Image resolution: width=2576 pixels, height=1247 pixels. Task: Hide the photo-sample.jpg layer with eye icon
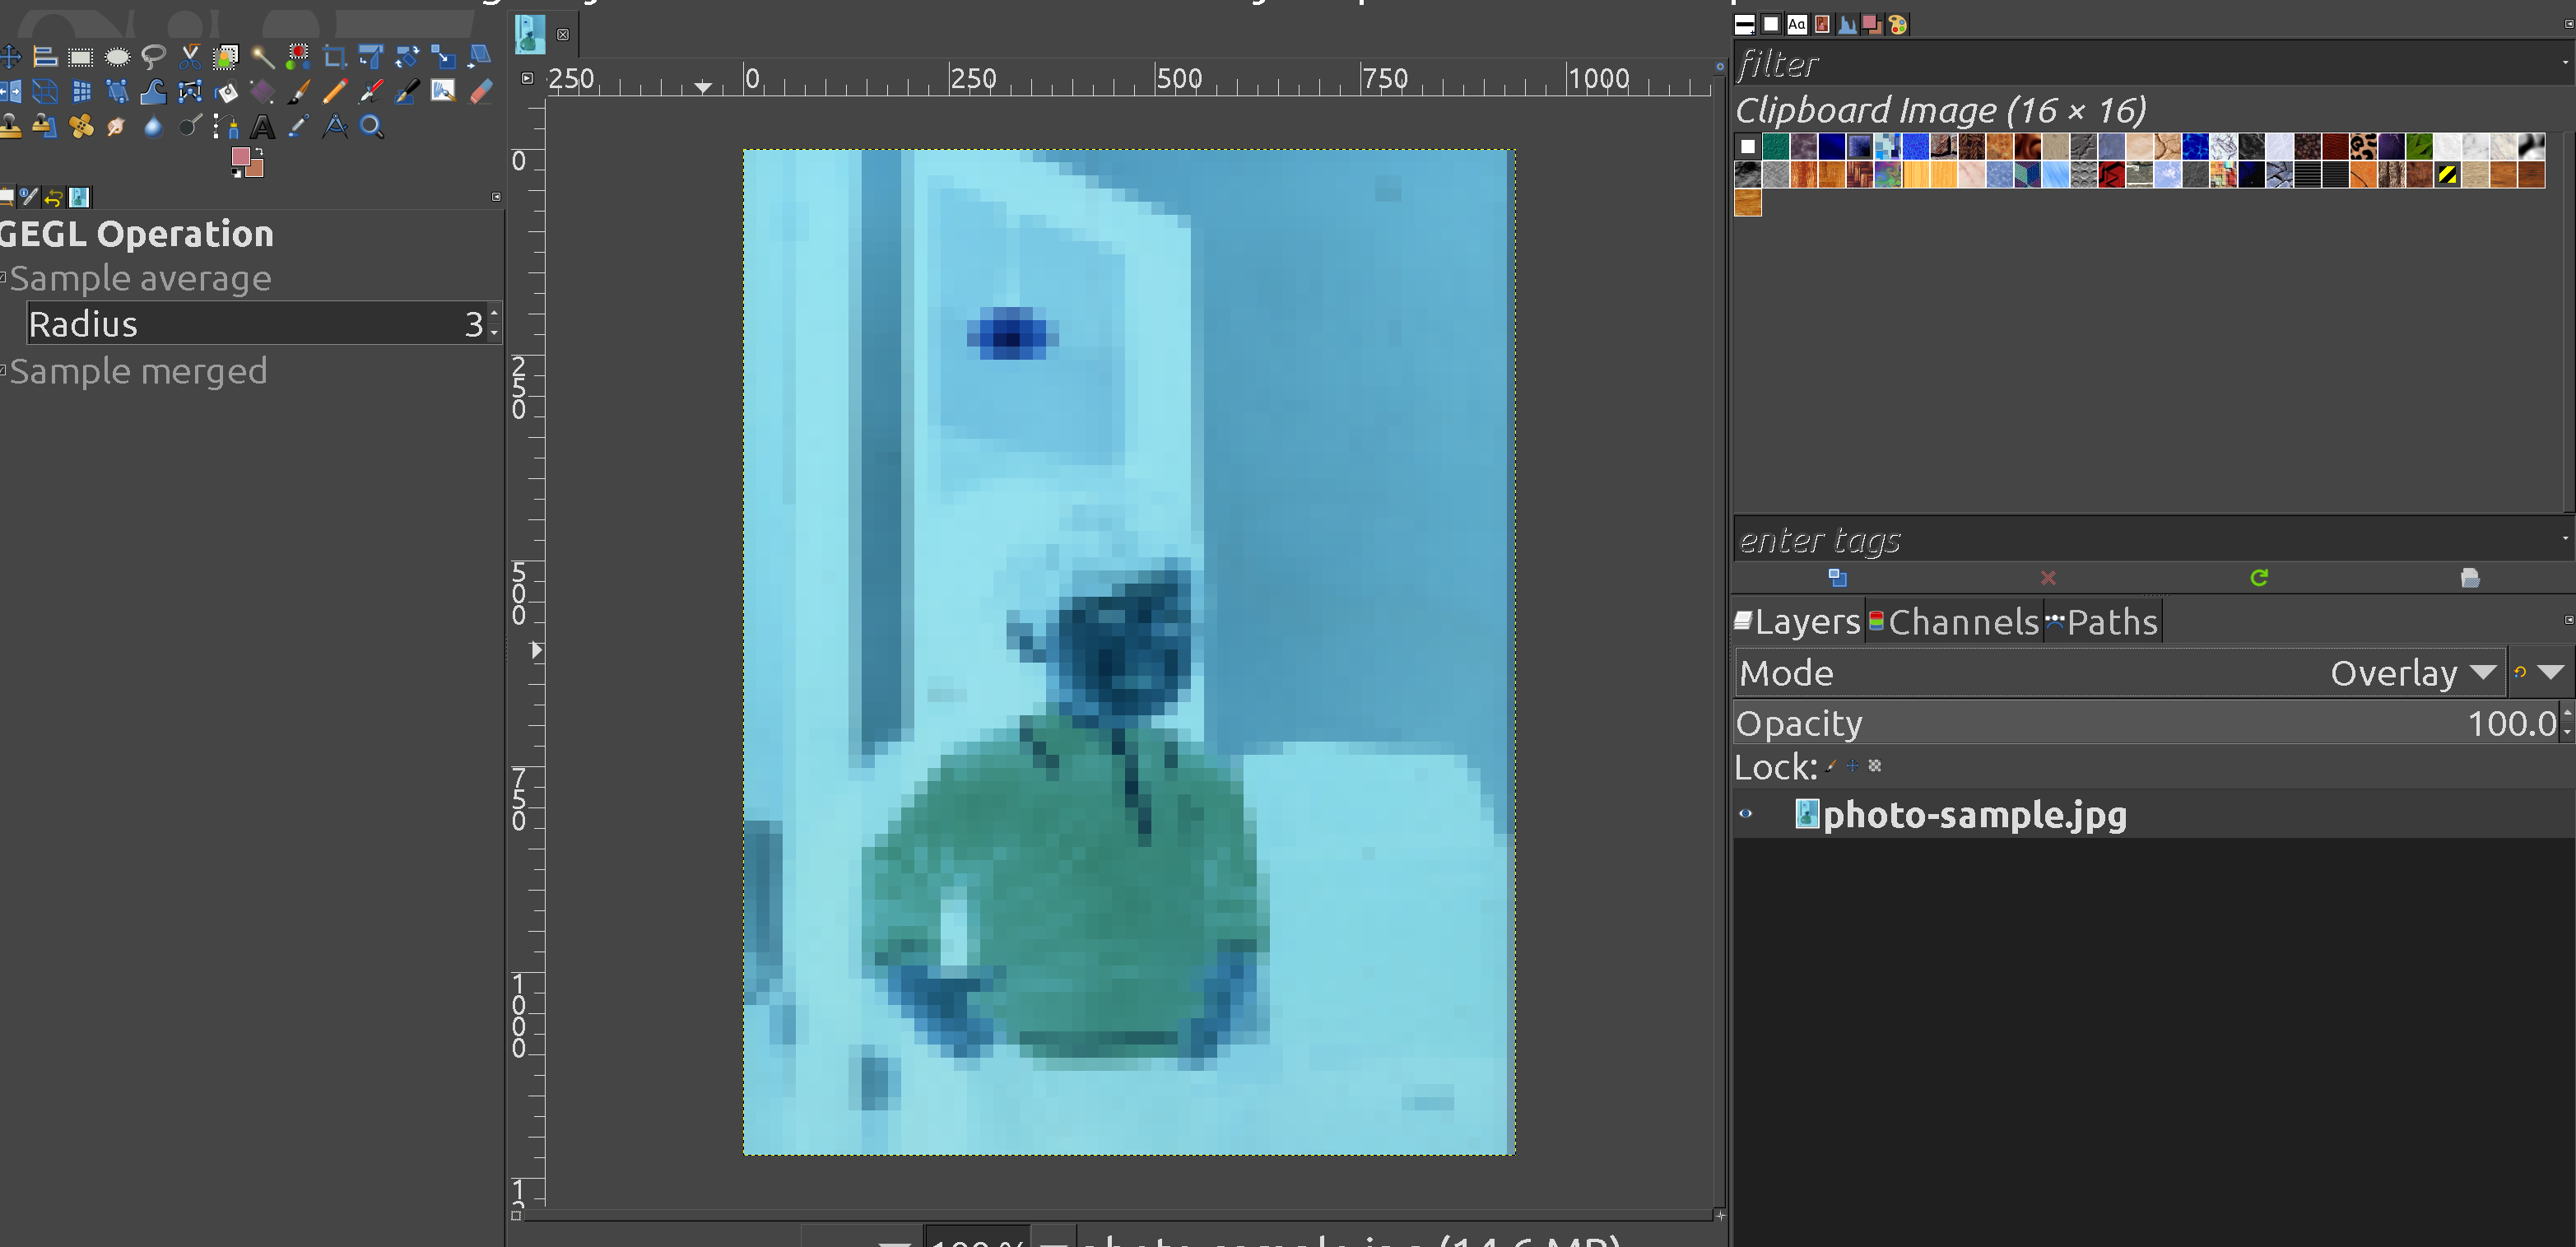click(1746, 814)
